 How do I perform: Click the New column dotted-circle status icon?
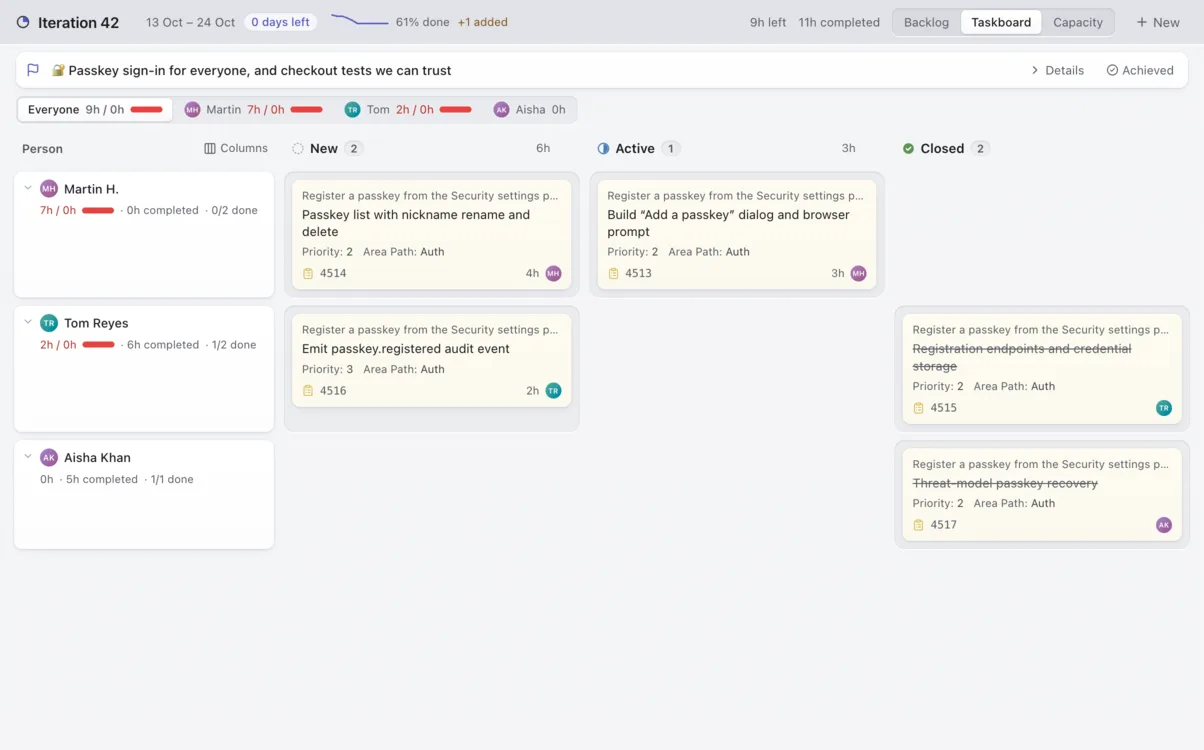tap(298, 148)
